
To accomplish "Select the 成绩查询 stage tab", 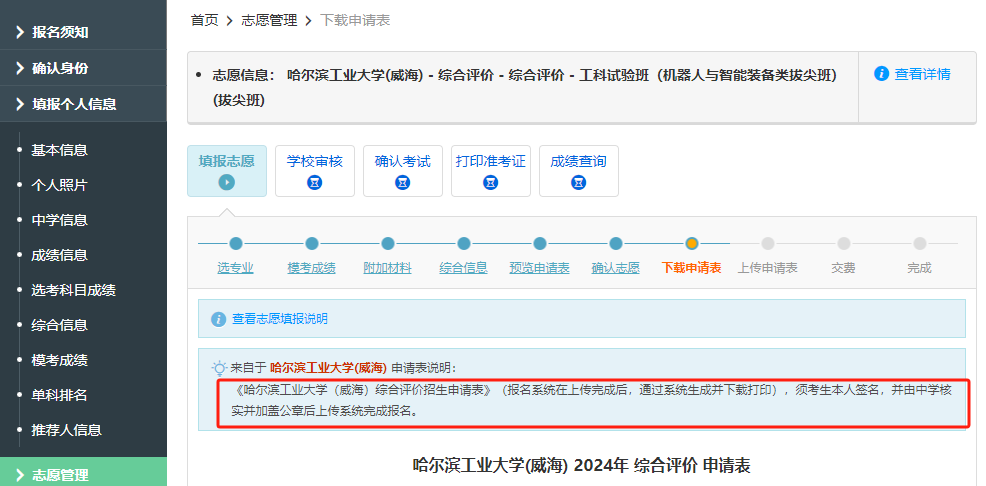I will click(x=579, y=171).
